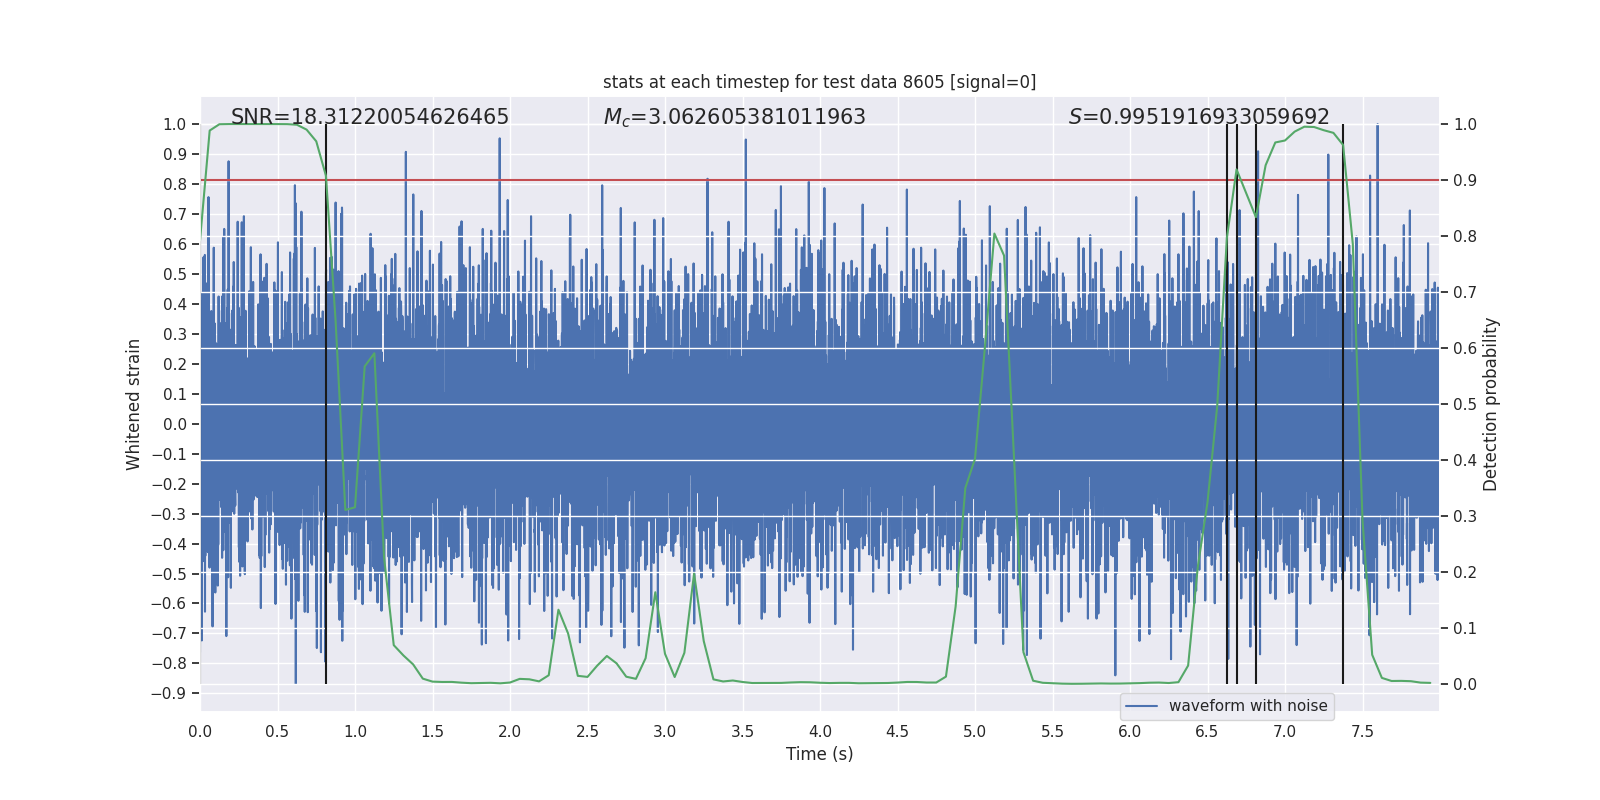The image size is (1600, 800).
Task: Click the 0.2 tick on the Whitened strain axis
Action: tap(175, 365)
